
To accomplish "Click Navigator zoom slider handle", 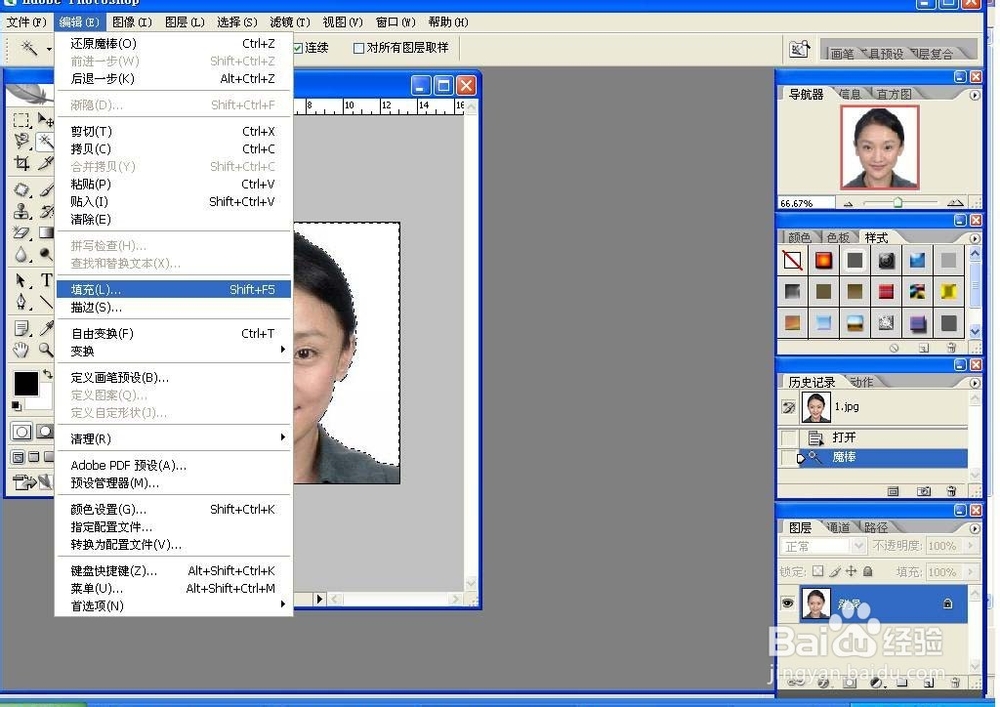I will 897,203.
